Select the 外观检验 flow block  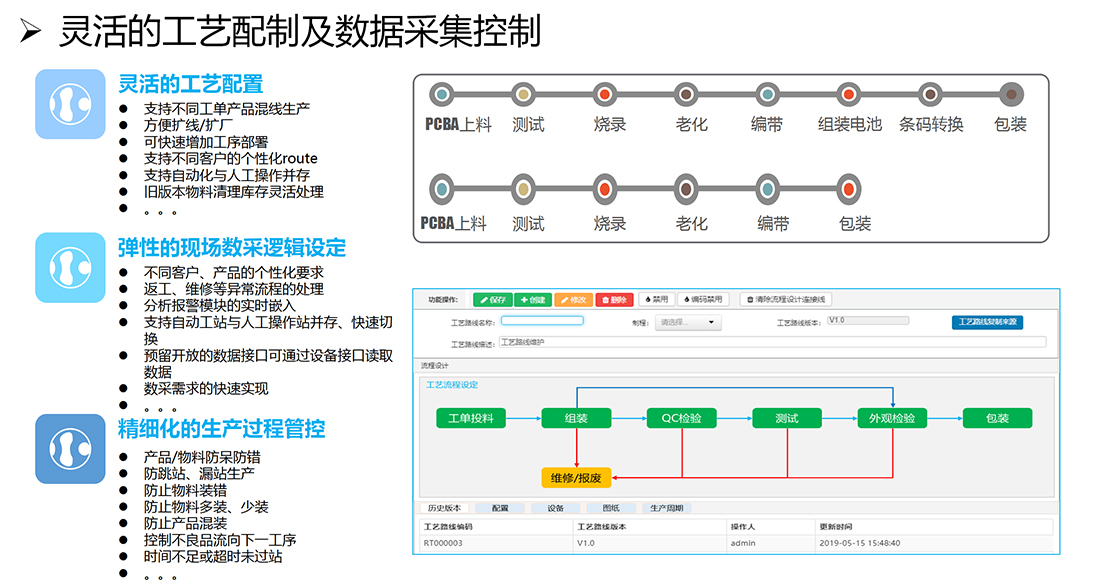click(892, 418)
